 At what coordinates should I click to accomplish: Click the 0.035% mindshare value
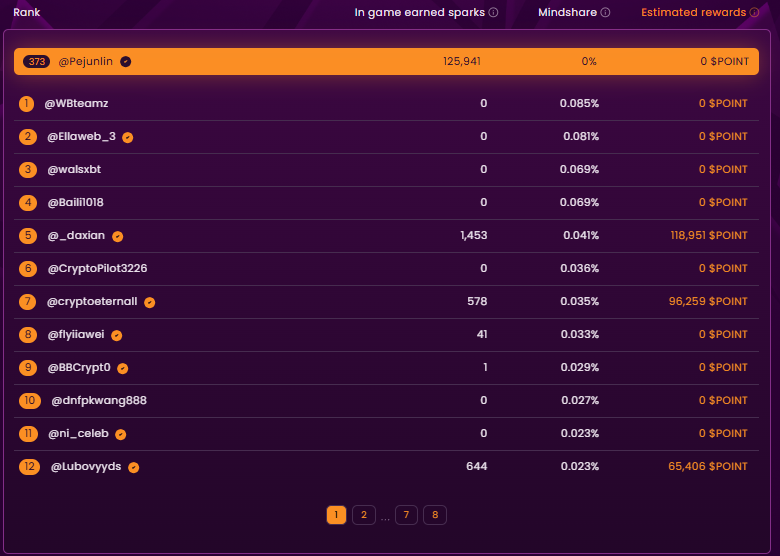pyautogui.click(x=580, y=301)
